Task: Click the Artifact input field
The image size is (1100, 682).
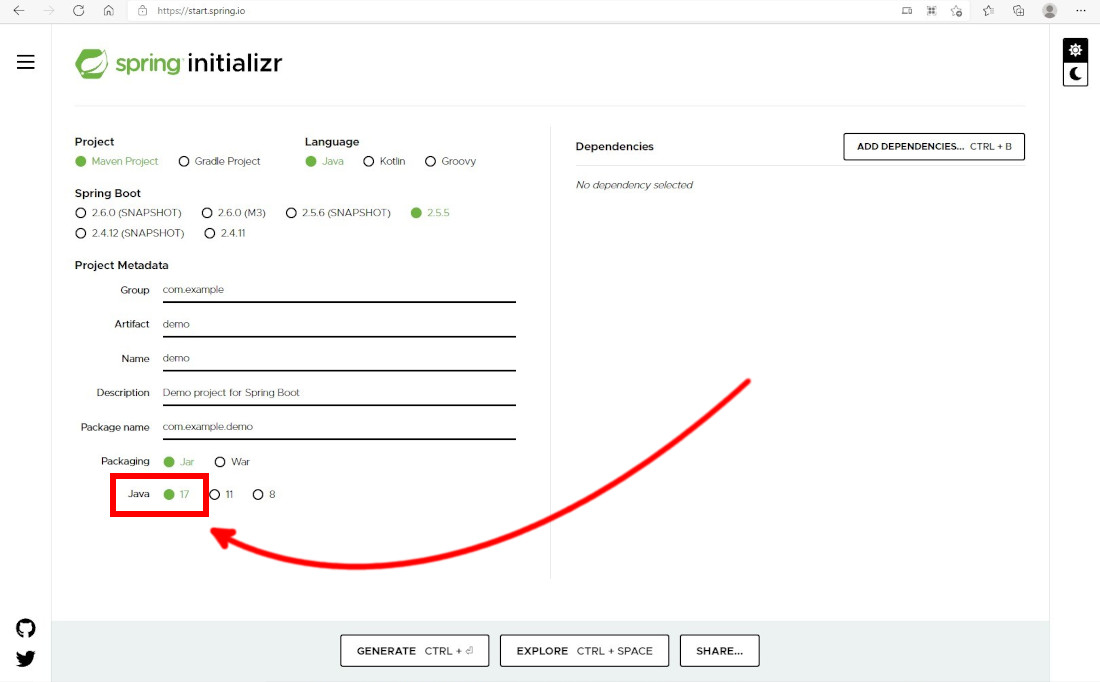Action: tap(337, 324)
